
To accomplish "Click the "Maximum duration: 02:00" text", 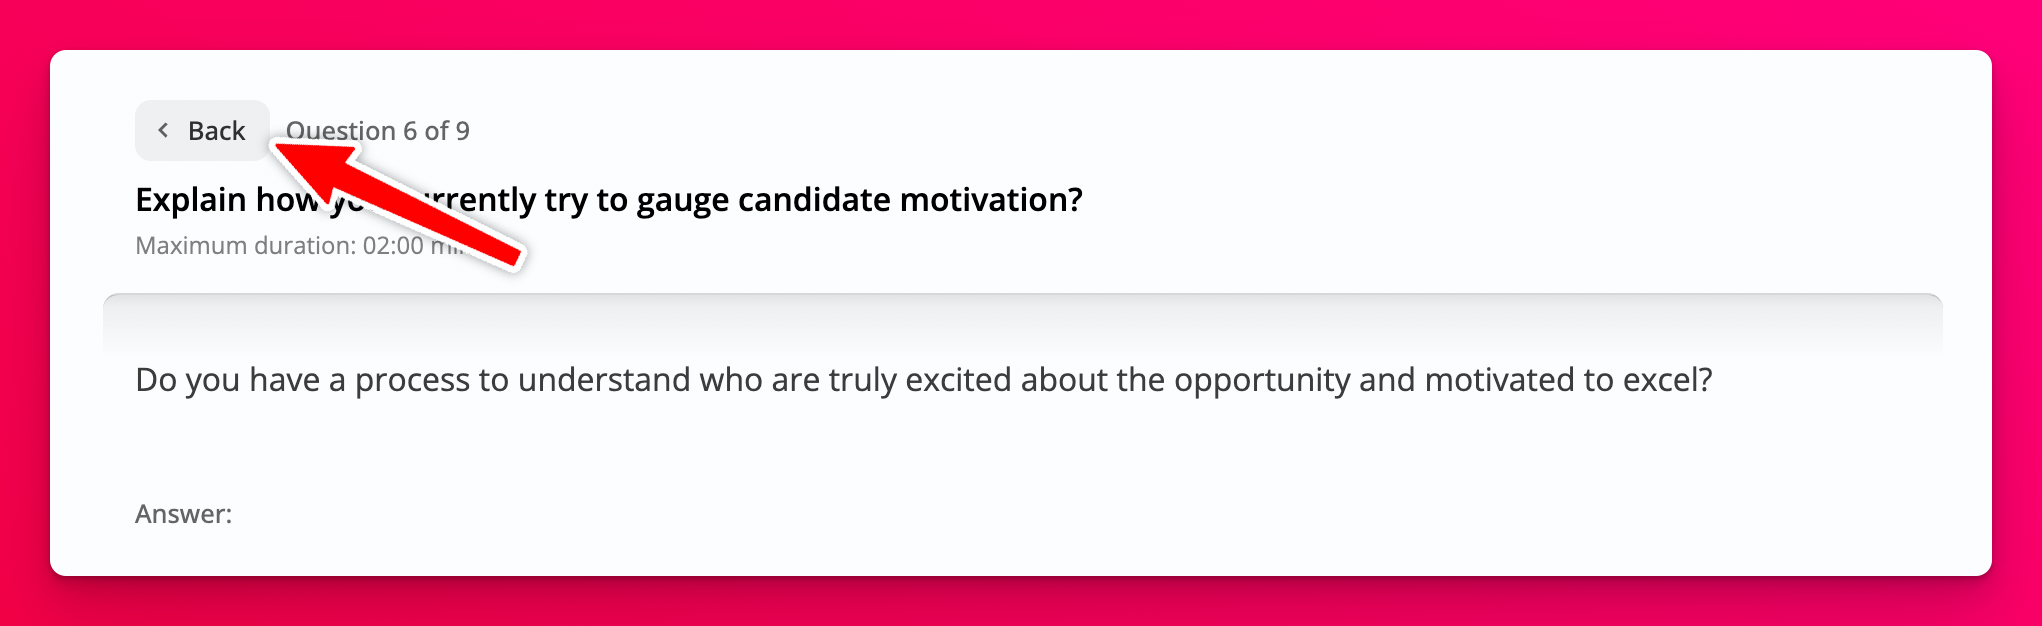I will [280, 246].
